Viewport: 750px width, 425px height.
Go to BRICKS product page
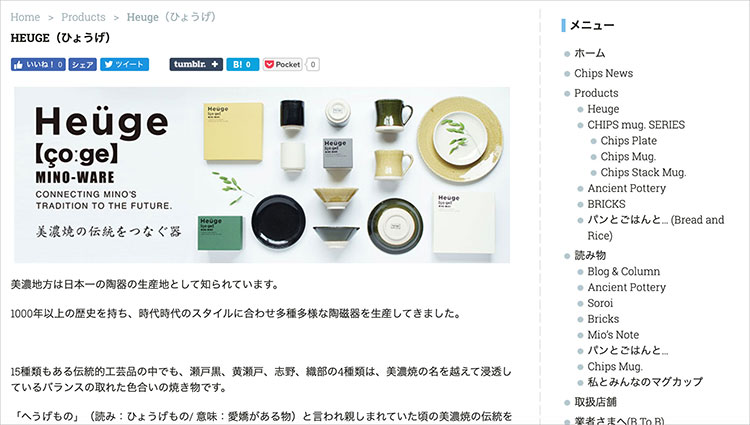(607, 204)
